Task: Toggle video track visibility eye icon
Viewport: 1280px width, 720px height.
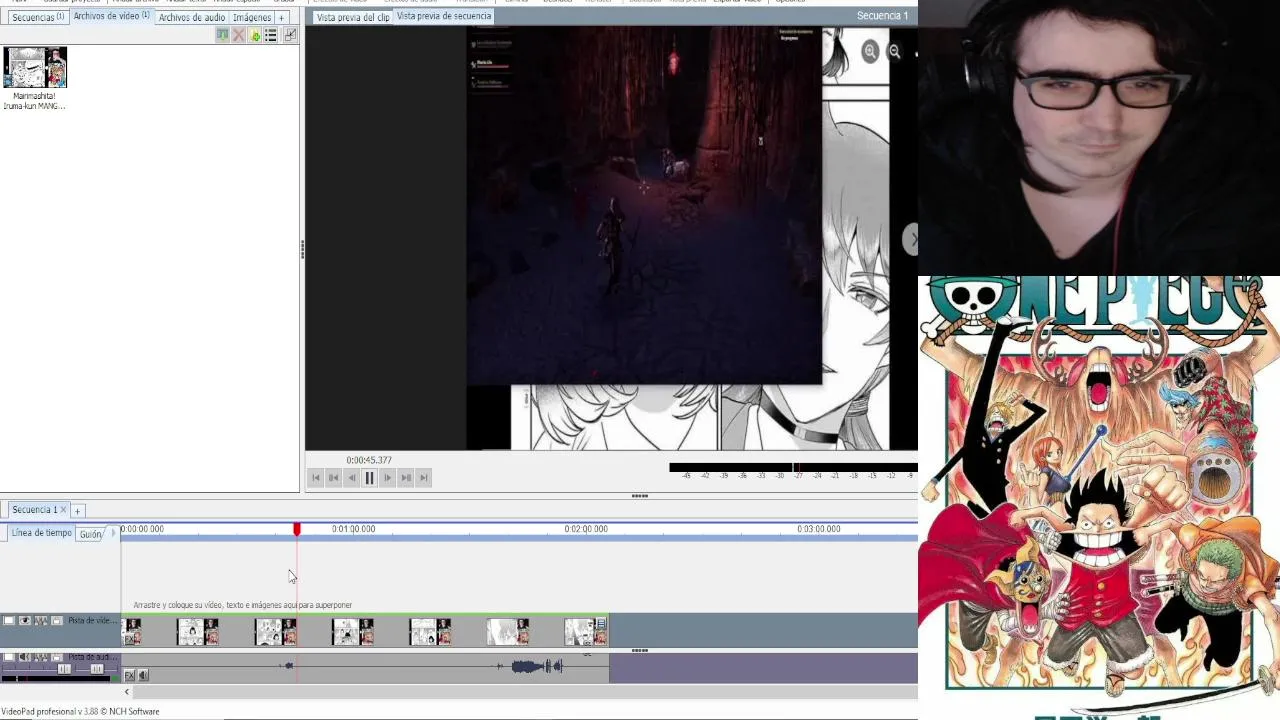Action: coord(25,621)
